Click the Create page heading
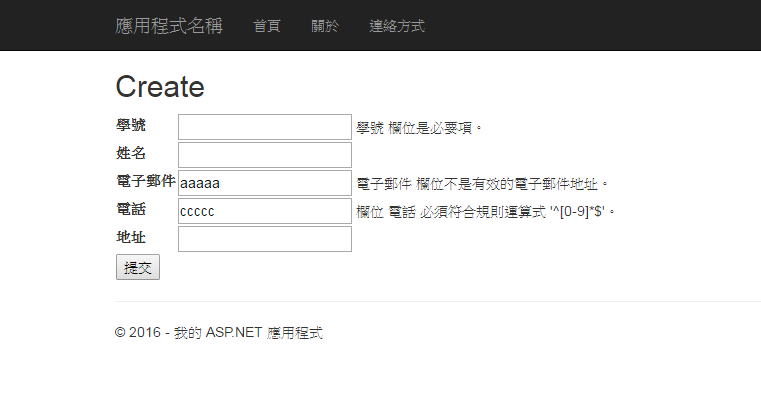This screenshot has height=401, width=761. click(160, 86)
